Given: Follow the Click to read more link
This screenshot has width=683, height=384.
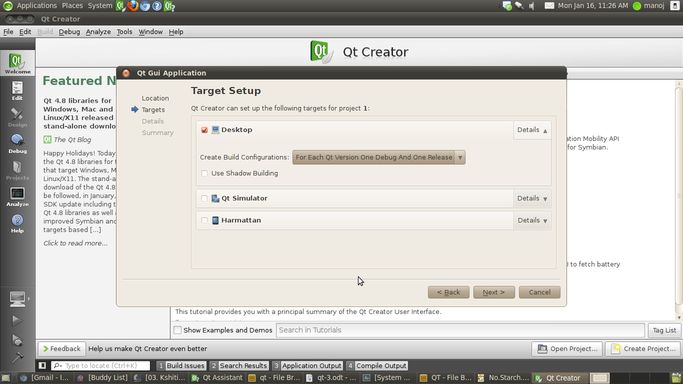Looking at the screenshot, I should [75, 243].
